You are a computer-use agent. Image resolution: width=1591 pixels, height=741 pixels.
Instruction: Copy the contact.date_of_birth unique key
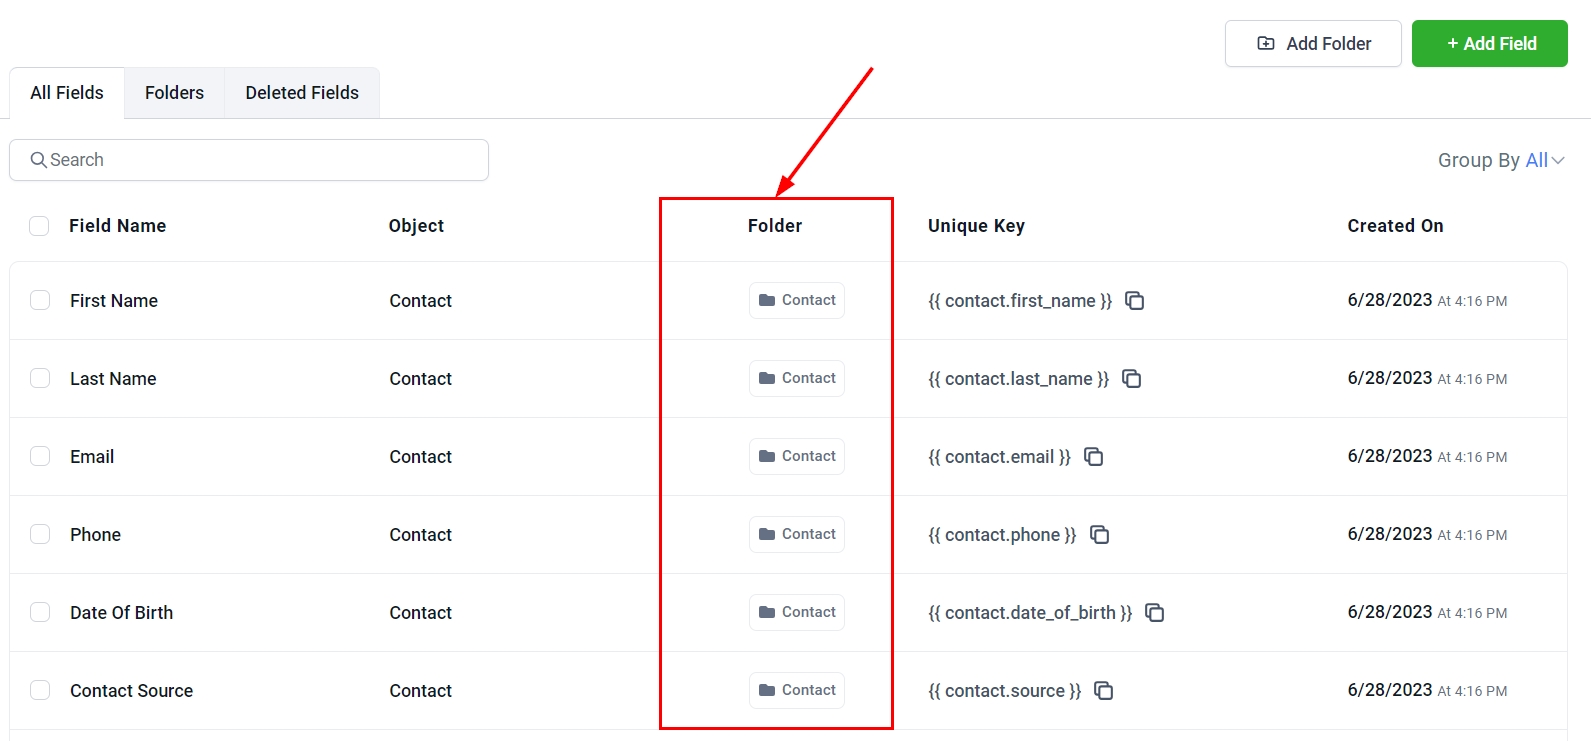pyautogui.click(x=1154, y=613)
